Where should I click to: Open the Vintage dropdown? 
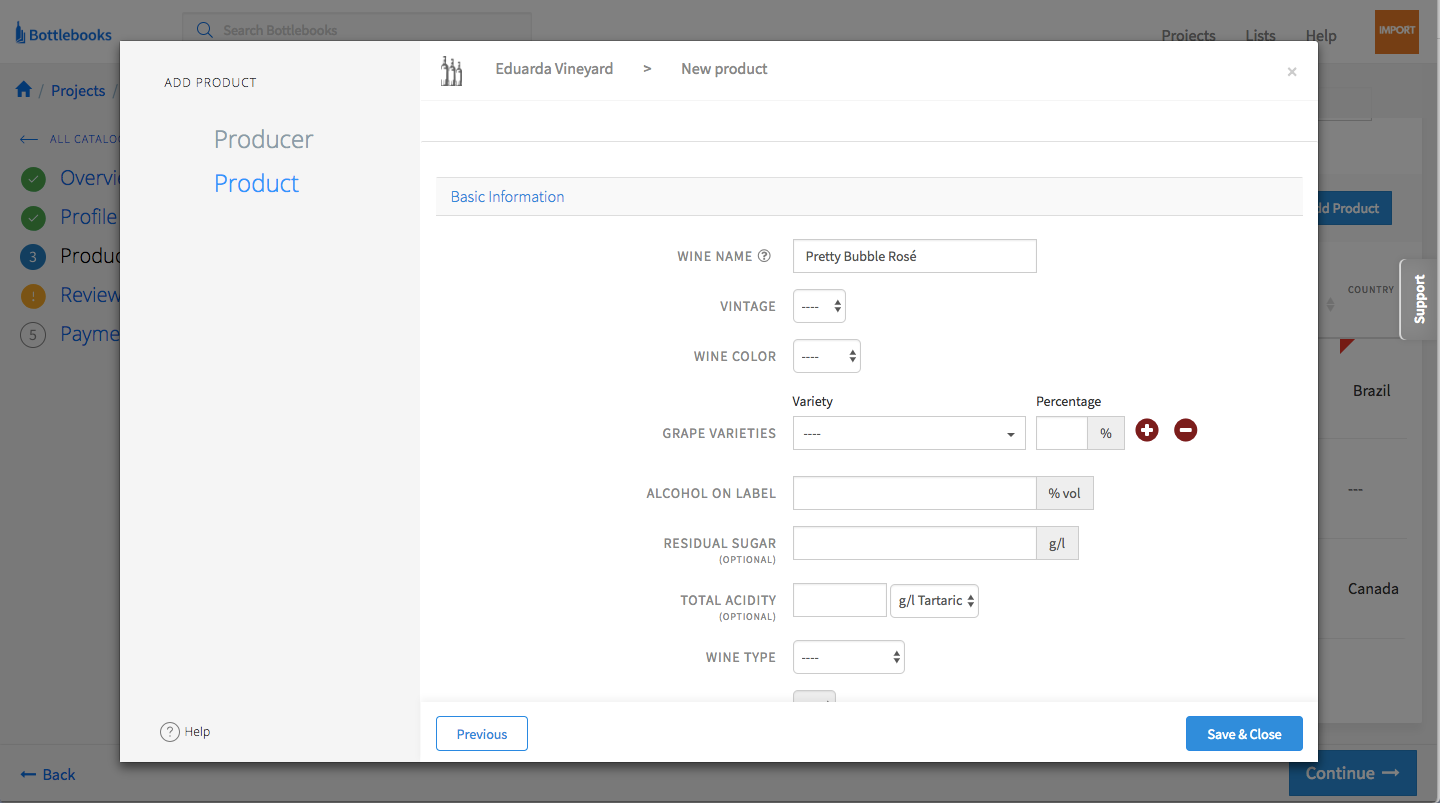point(819,306)
